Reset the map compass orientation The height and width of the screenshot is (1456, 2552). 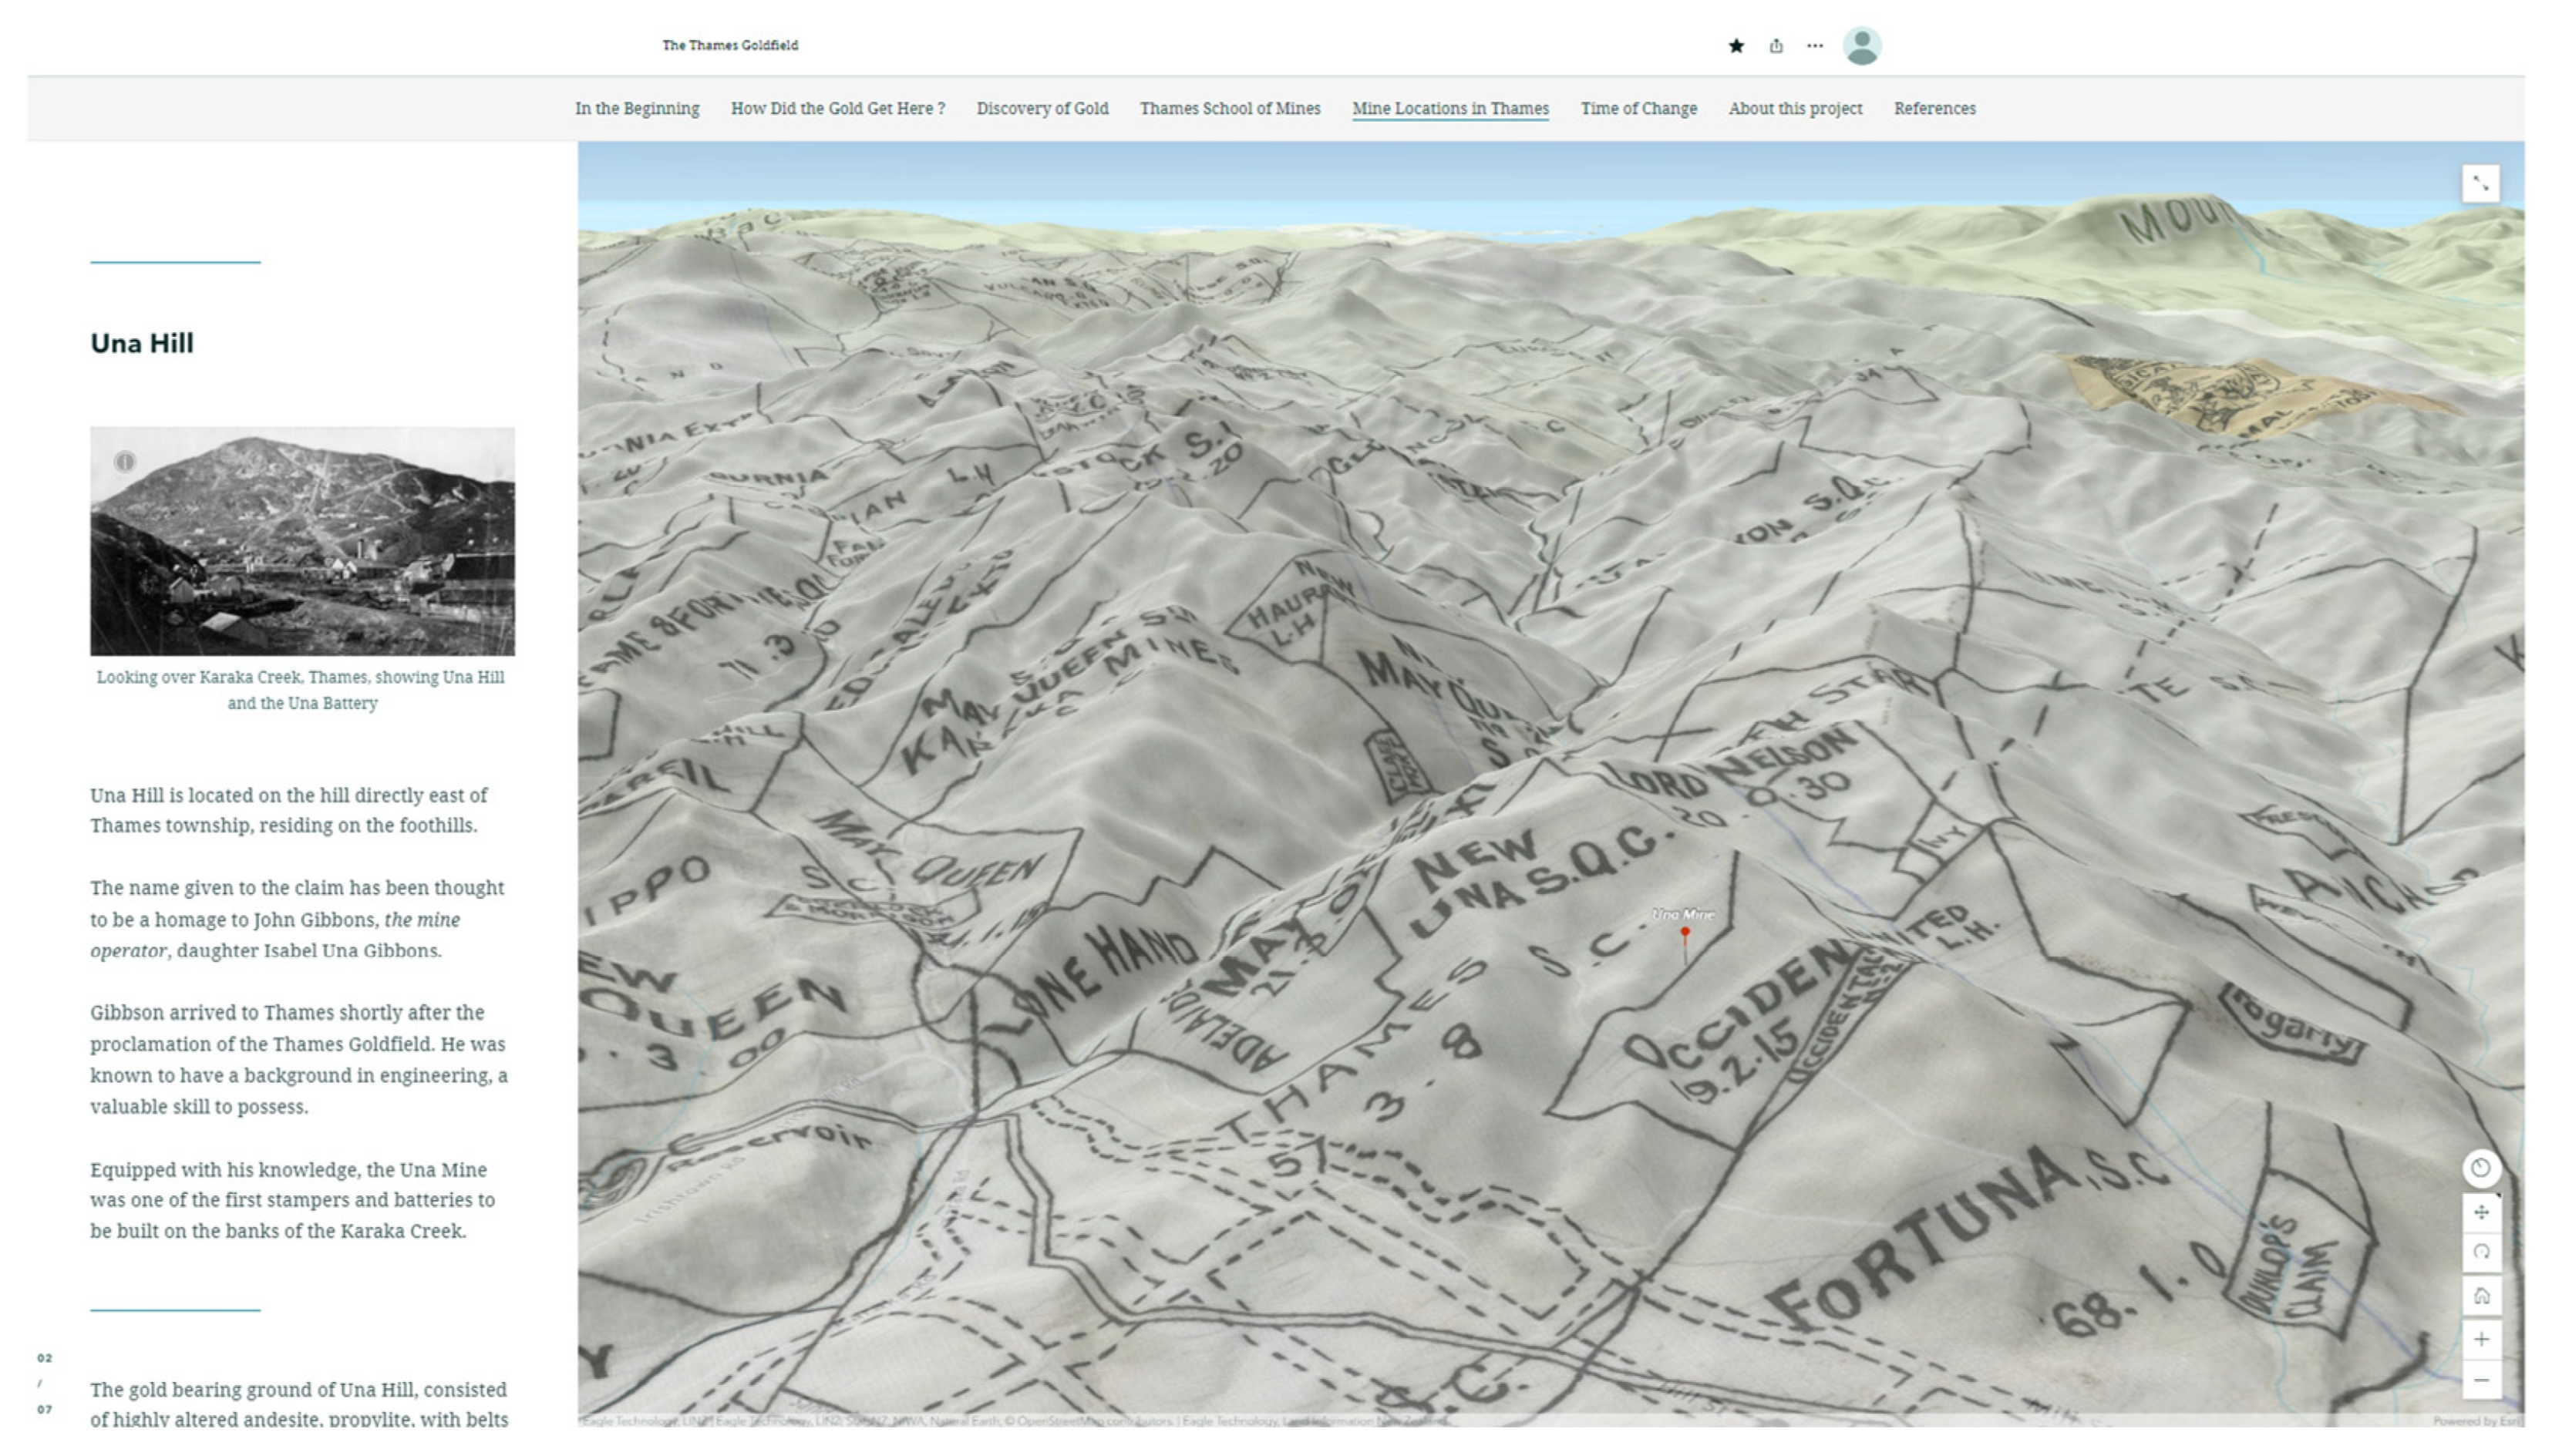(x=2480, y=1168)
